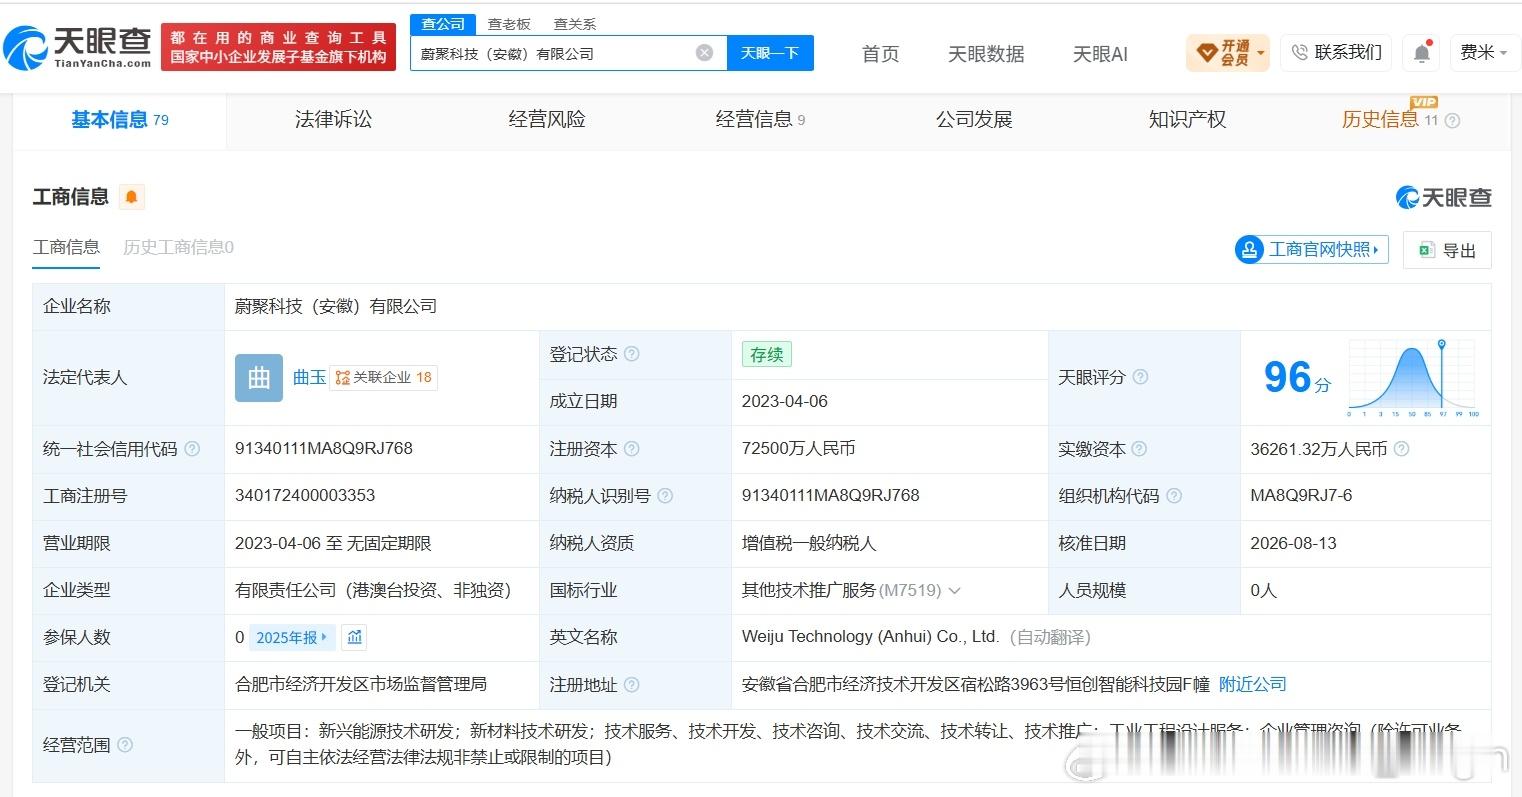The image size is (1522, 797).
Task: Open the 2025年报 annual report selector
Action: (x=292, y=637)
